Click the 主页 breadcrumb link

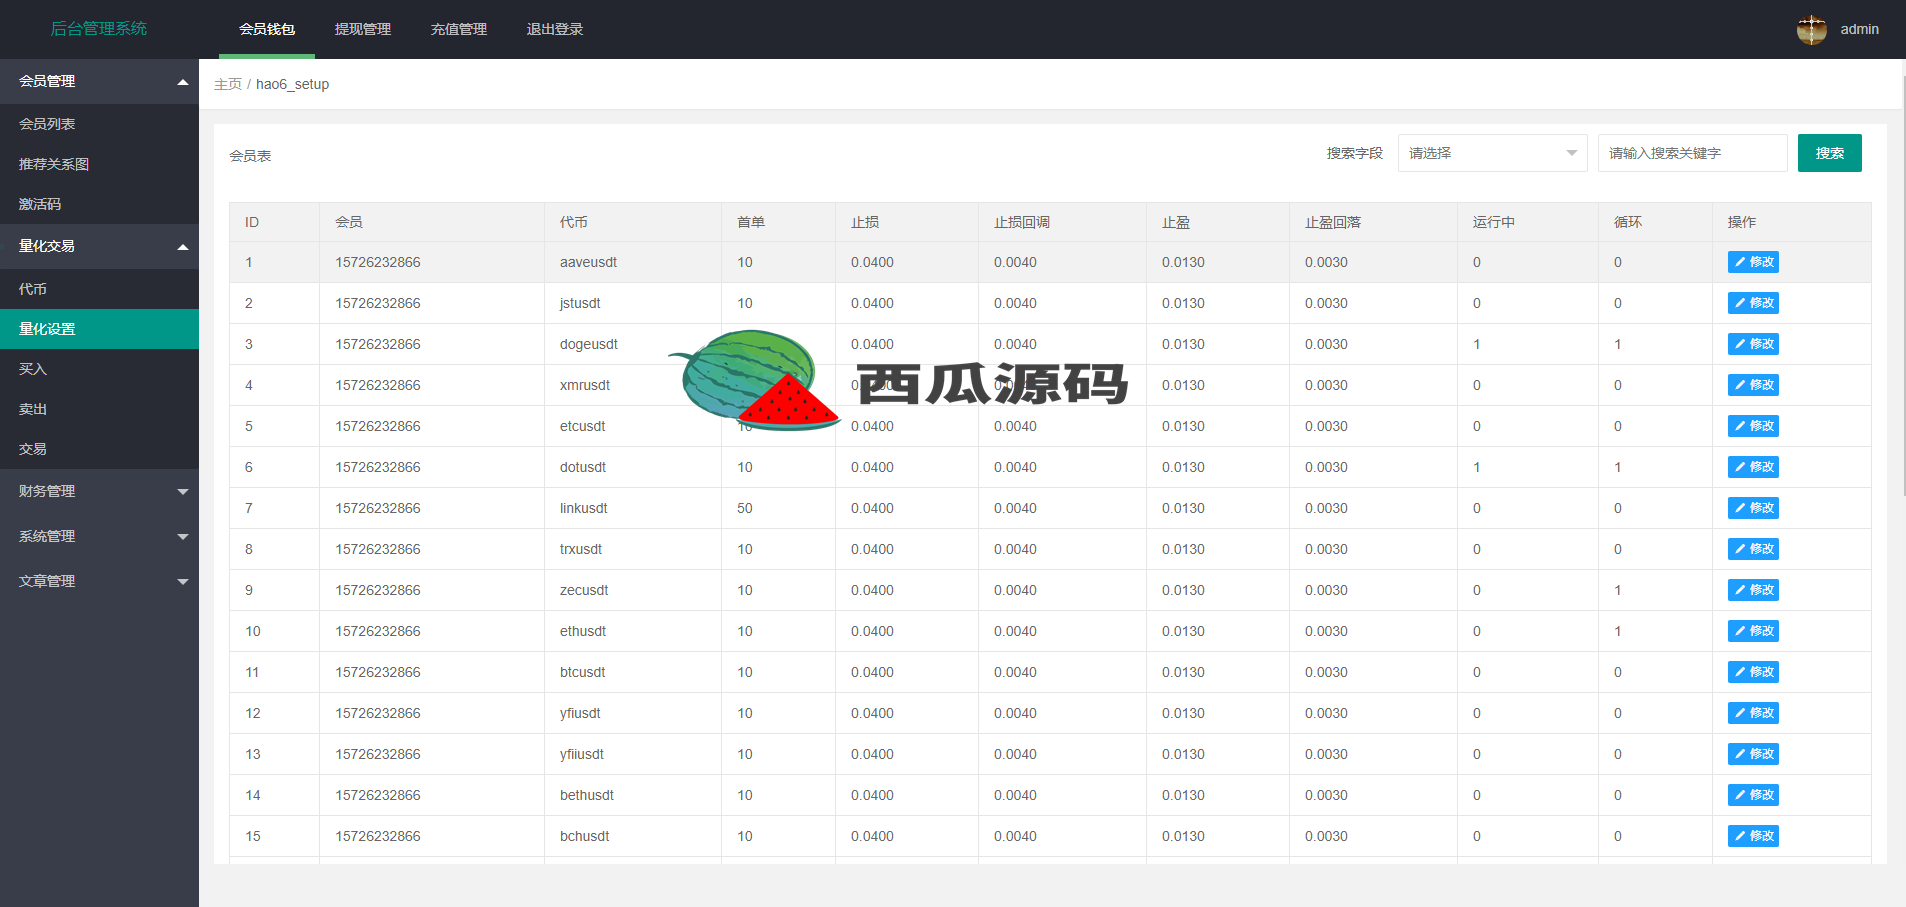(x=228, y=84)
